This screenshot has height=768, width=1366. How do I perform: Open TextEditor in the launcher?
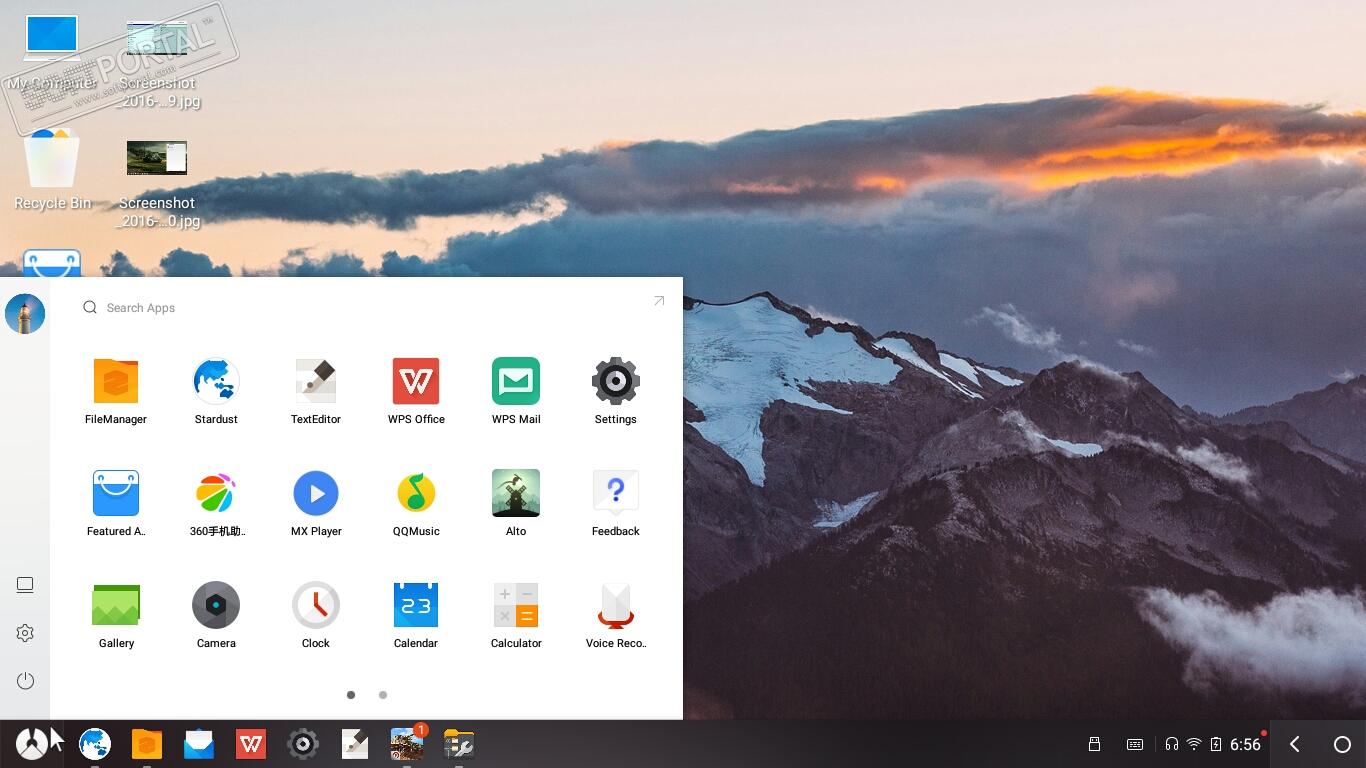(x=316, y=391)
